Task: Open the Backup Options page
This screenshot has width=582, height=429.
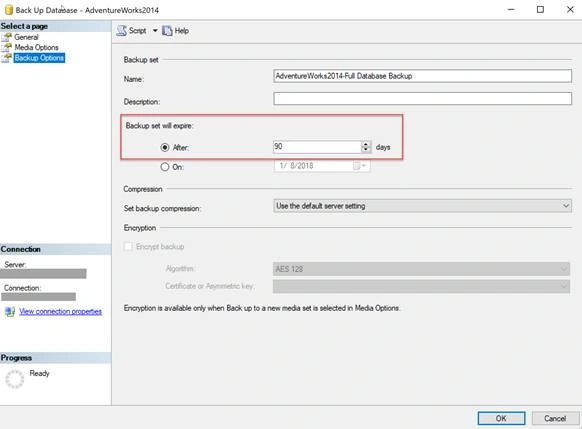Action: click(39, 58)
